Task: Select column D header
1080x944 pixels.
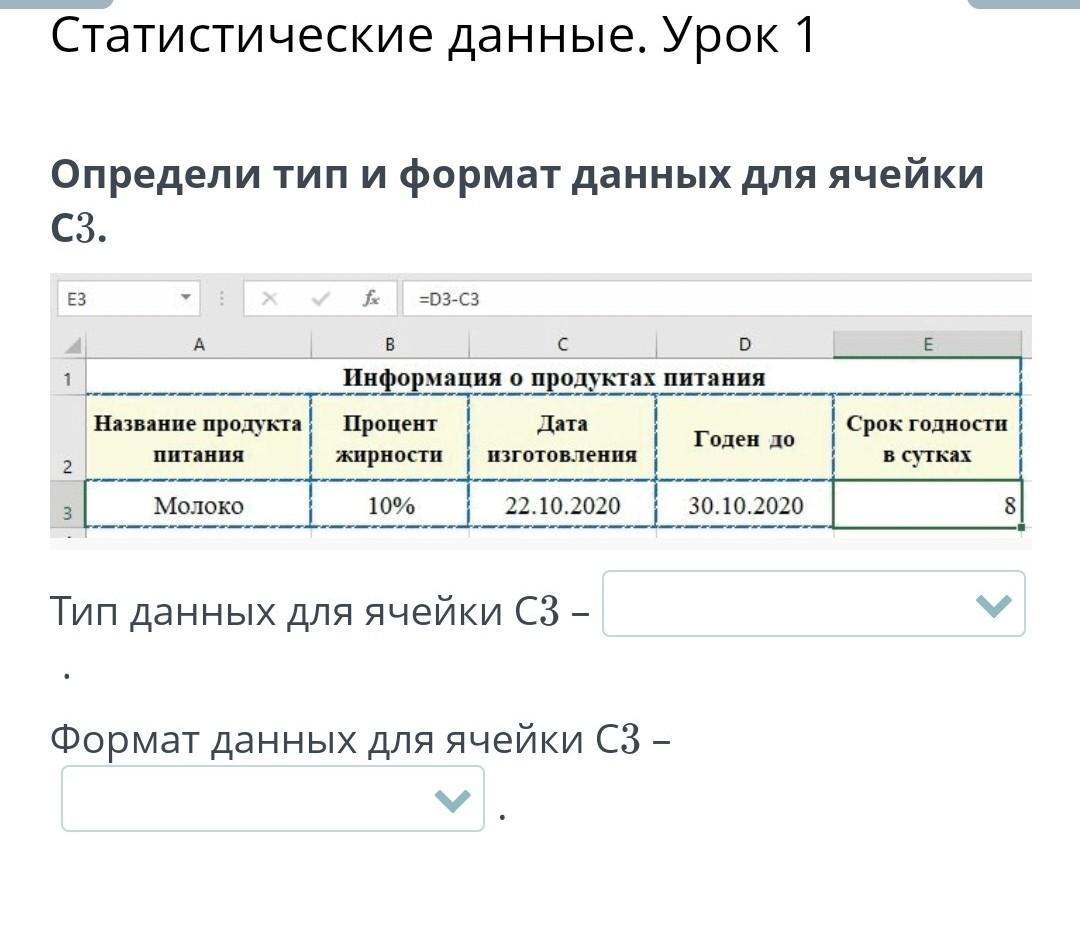Action: click(745, 344)
